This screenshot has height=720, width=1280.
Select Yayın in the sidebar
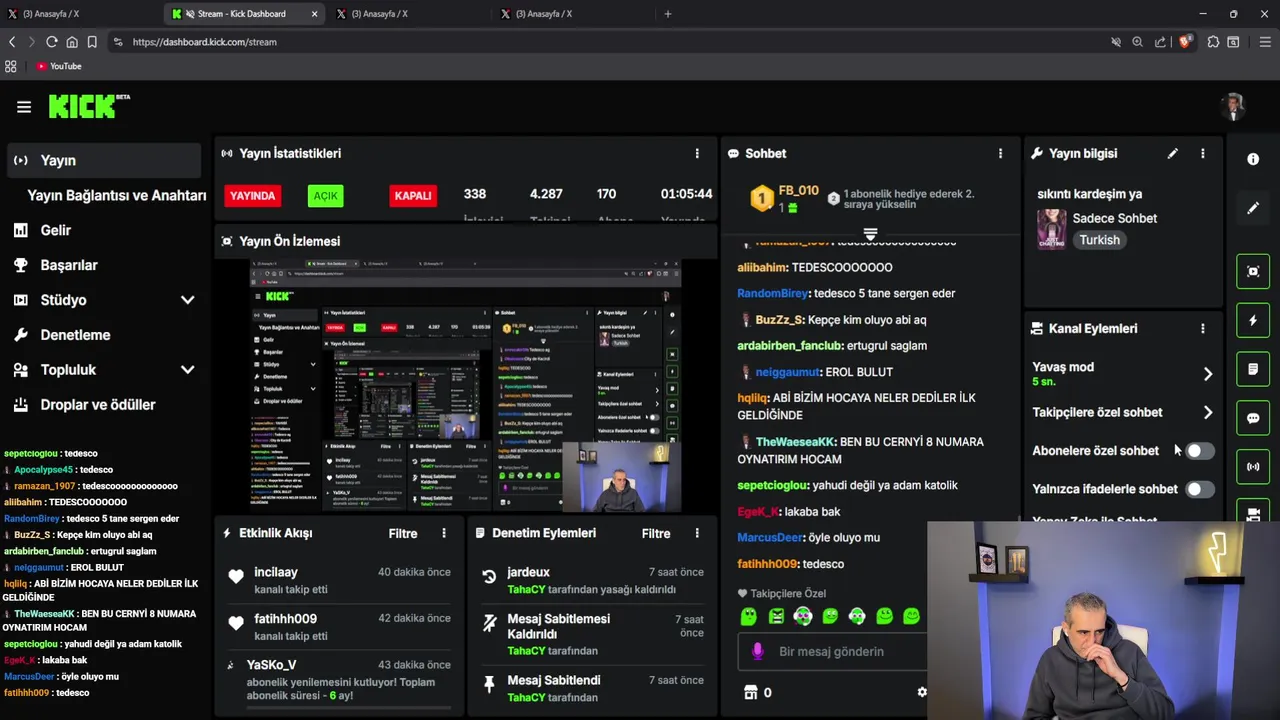tap(104, 160)
